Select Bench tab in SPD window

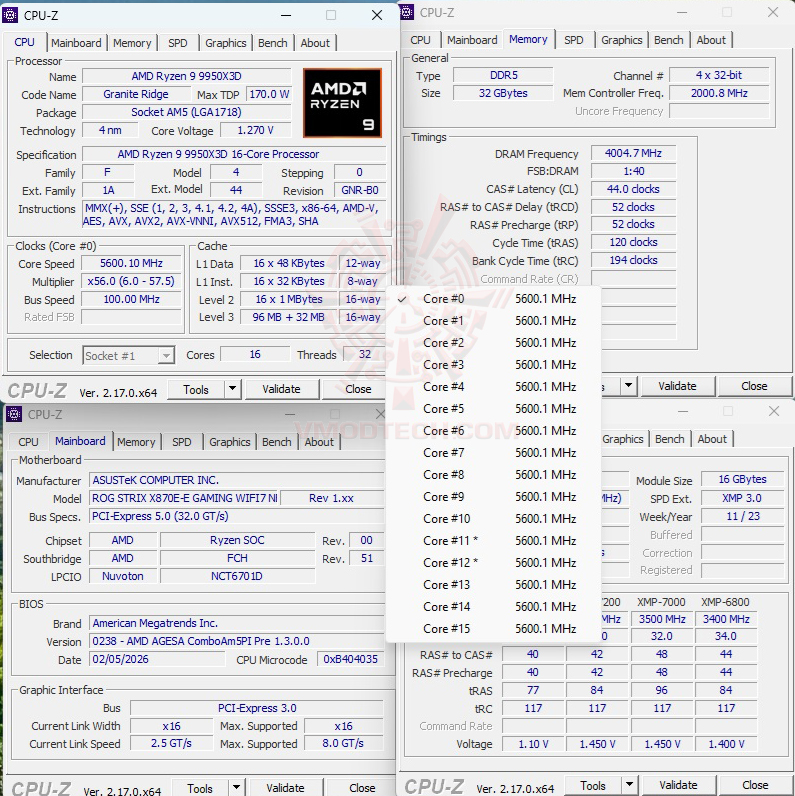coord(670,439)
